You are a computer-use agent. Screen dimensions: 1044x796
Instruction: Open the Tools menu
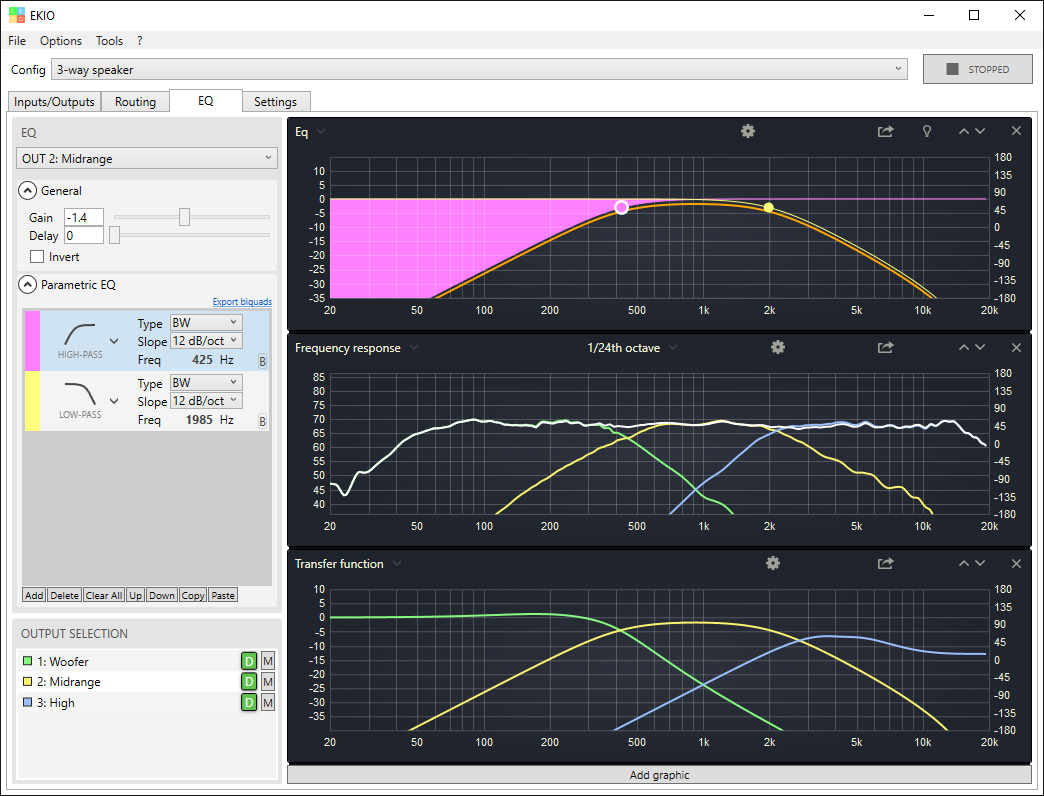[109, 41]
